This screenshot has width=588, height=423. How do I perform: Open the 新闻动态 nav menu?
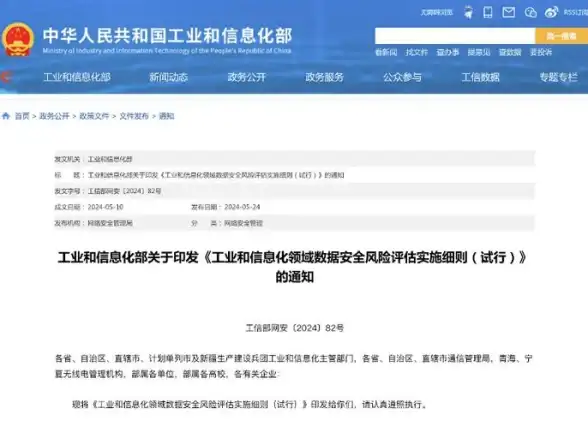click(x=168, y=77)
